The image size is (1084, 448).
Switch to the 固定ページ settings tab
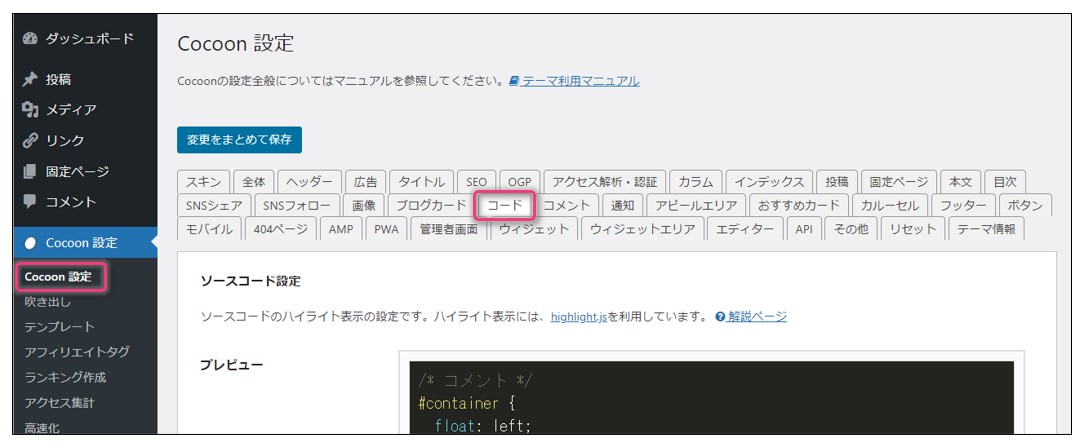[899, 182]
